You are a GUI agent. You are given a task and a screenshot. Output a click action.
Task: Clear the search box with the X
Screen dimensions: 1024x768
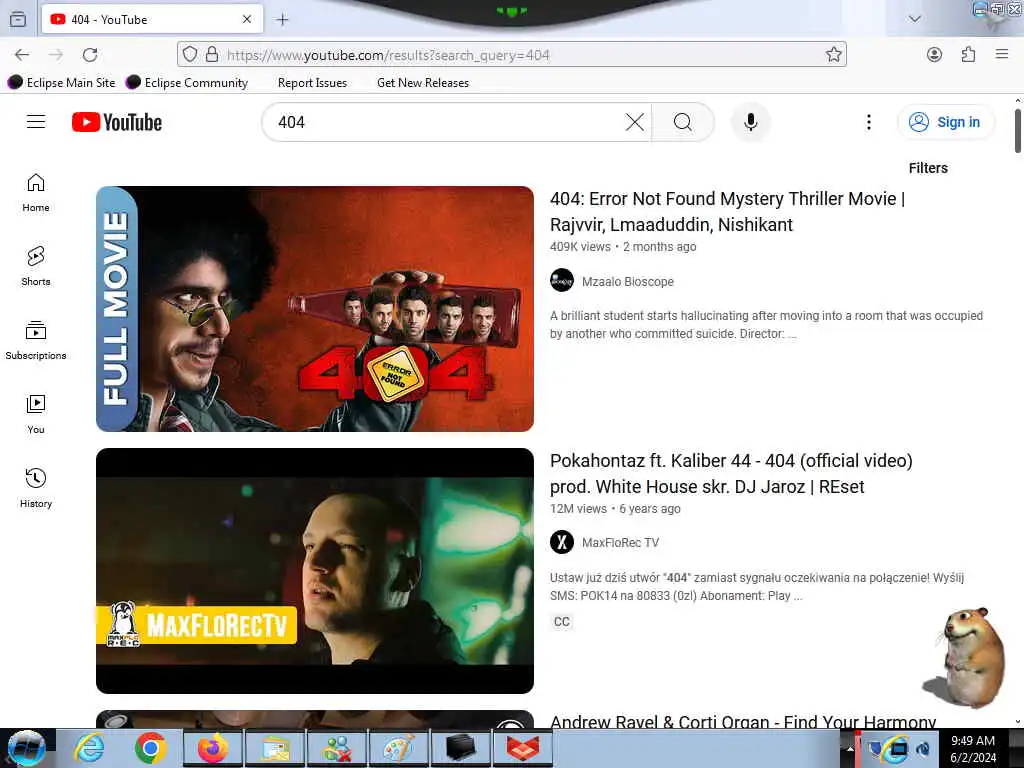tap(634, 122)
